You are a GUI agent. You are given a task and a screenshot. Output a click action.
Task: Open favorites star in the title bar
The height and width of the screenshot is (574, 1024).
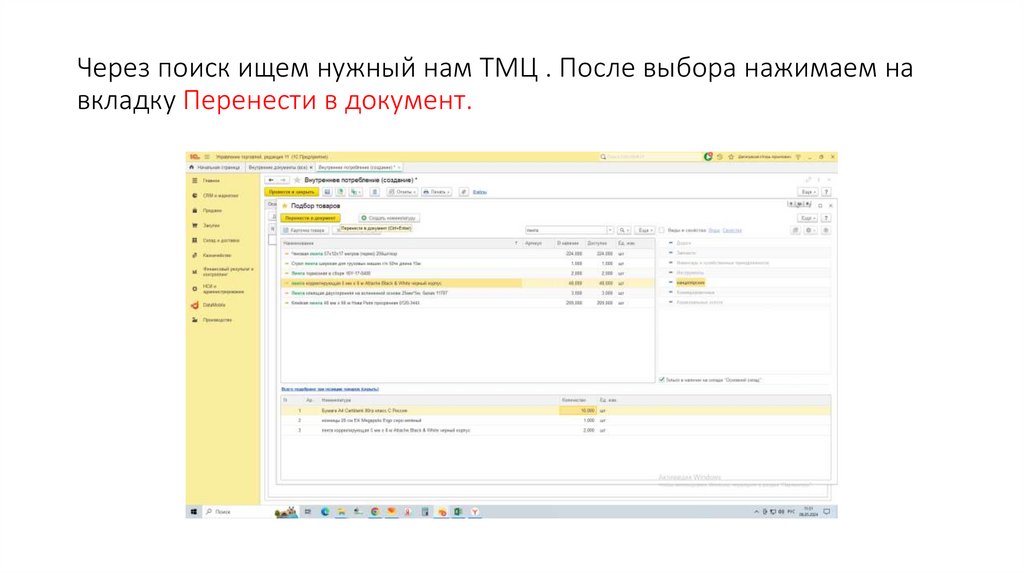coord(731,157)
